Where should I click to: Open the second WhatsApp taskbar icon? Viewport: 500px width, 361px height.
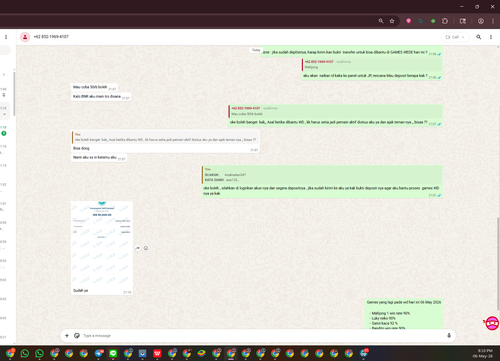(x=39, y=353)
